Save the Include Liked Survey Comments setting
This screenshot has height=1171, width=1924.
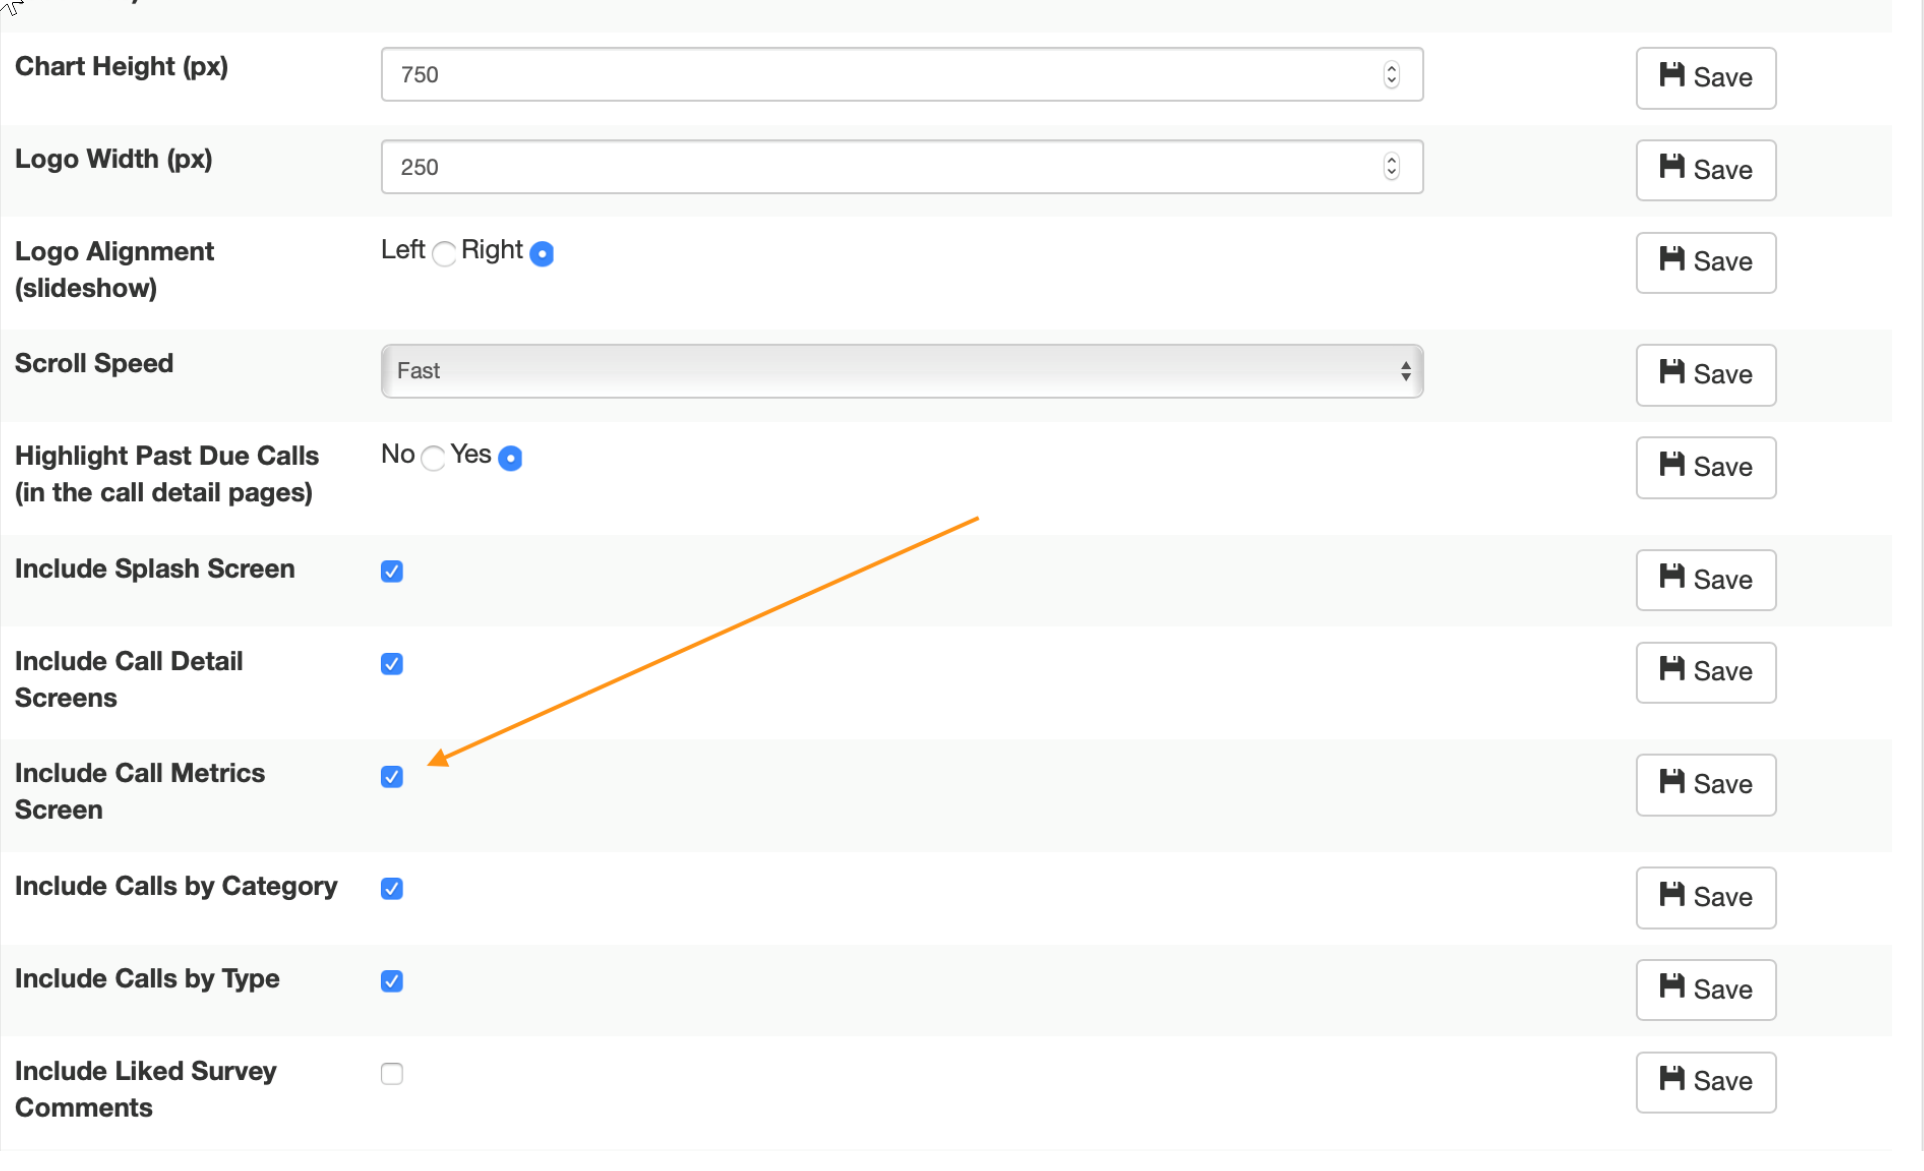click(1705, 1082)
